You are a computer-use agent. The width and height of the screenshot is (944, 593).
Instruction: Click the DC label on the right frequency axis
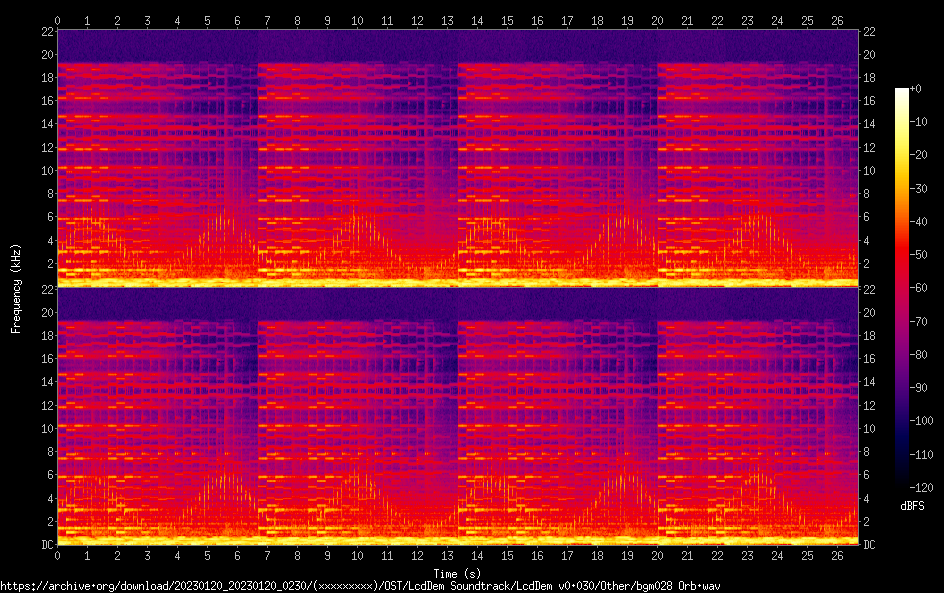tap(870, 545)
